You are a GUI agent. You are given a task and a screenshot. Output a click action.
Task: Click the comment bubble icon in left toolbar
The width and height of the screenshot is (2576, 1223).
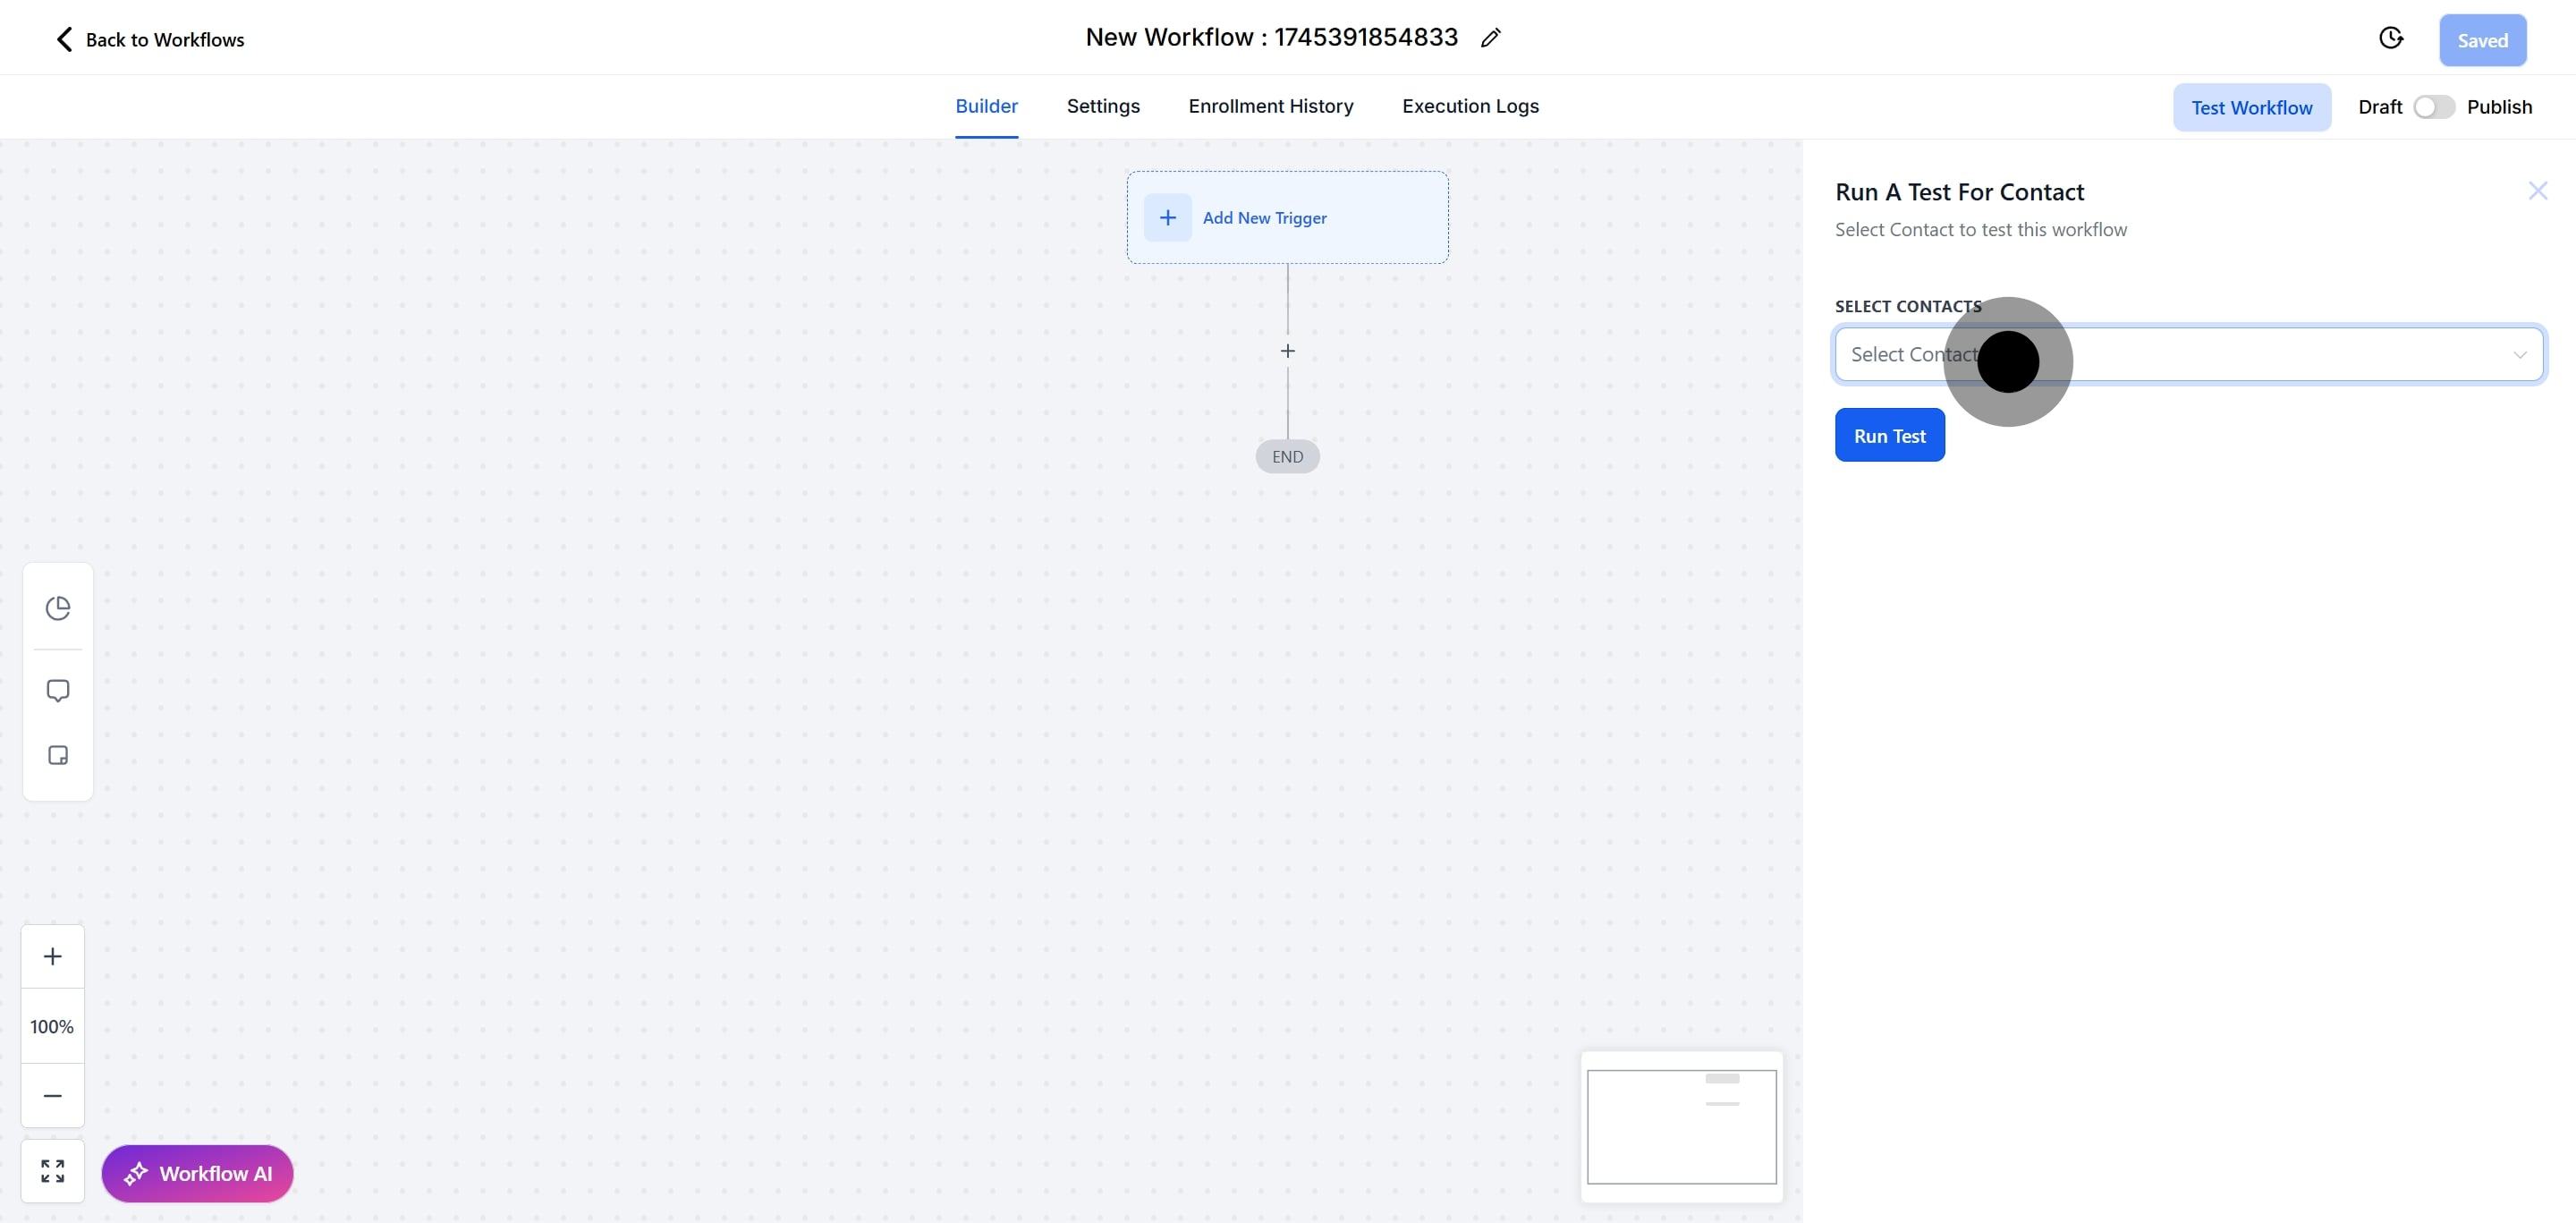[58, 691]
